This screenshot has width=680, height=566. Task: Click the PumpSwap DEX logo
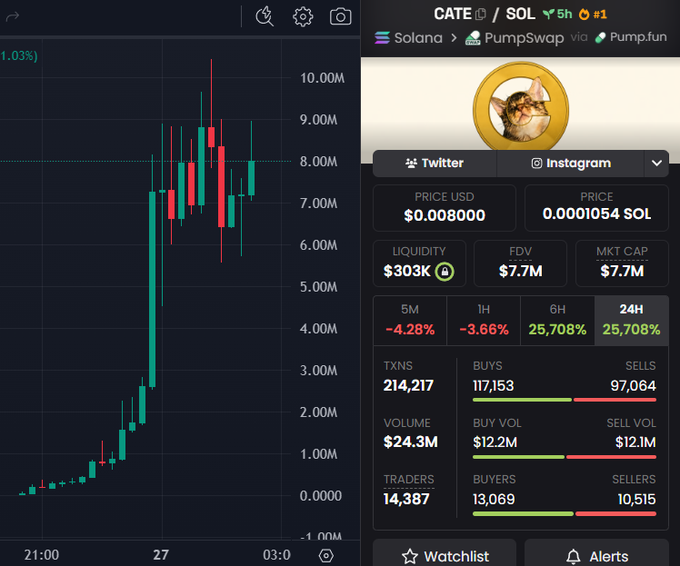pos(473,38)
